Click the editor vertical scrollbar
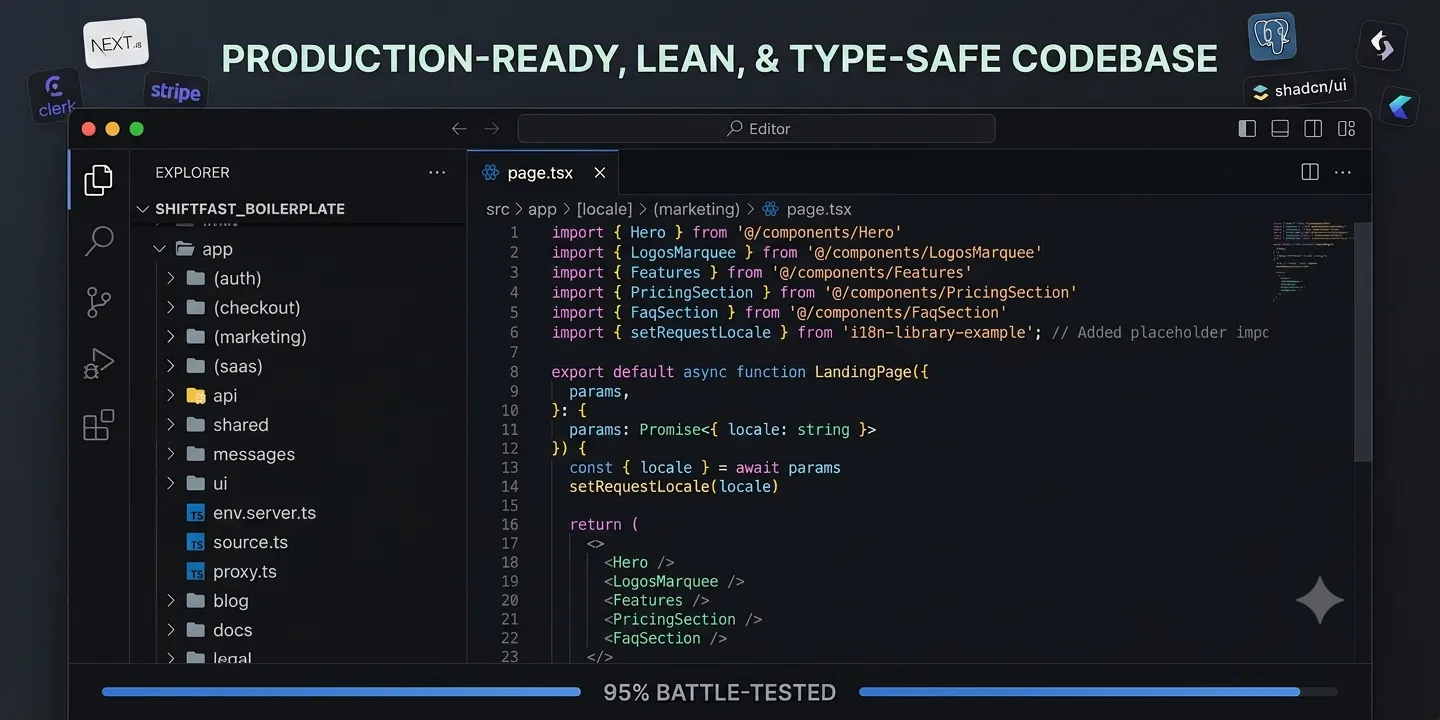The image size is (1440, 720). 1362,341
